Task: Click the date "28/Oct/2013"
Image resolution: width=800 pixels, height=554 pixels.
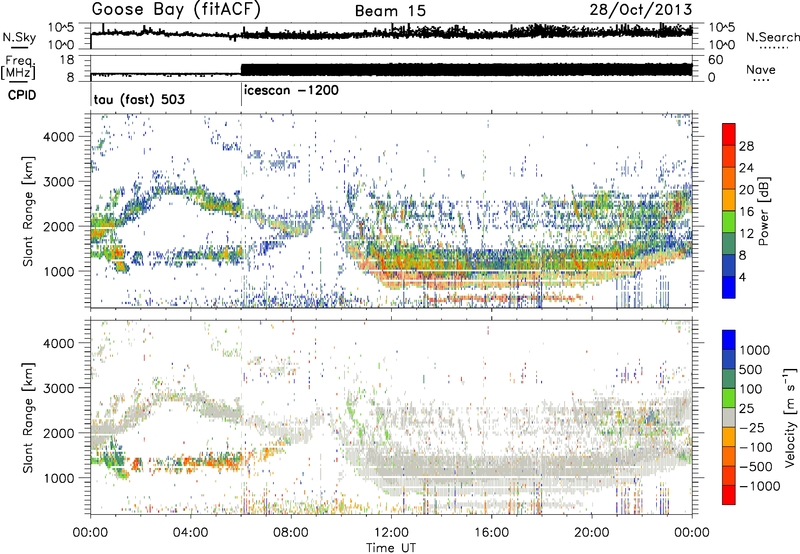Action: [641, 10]
